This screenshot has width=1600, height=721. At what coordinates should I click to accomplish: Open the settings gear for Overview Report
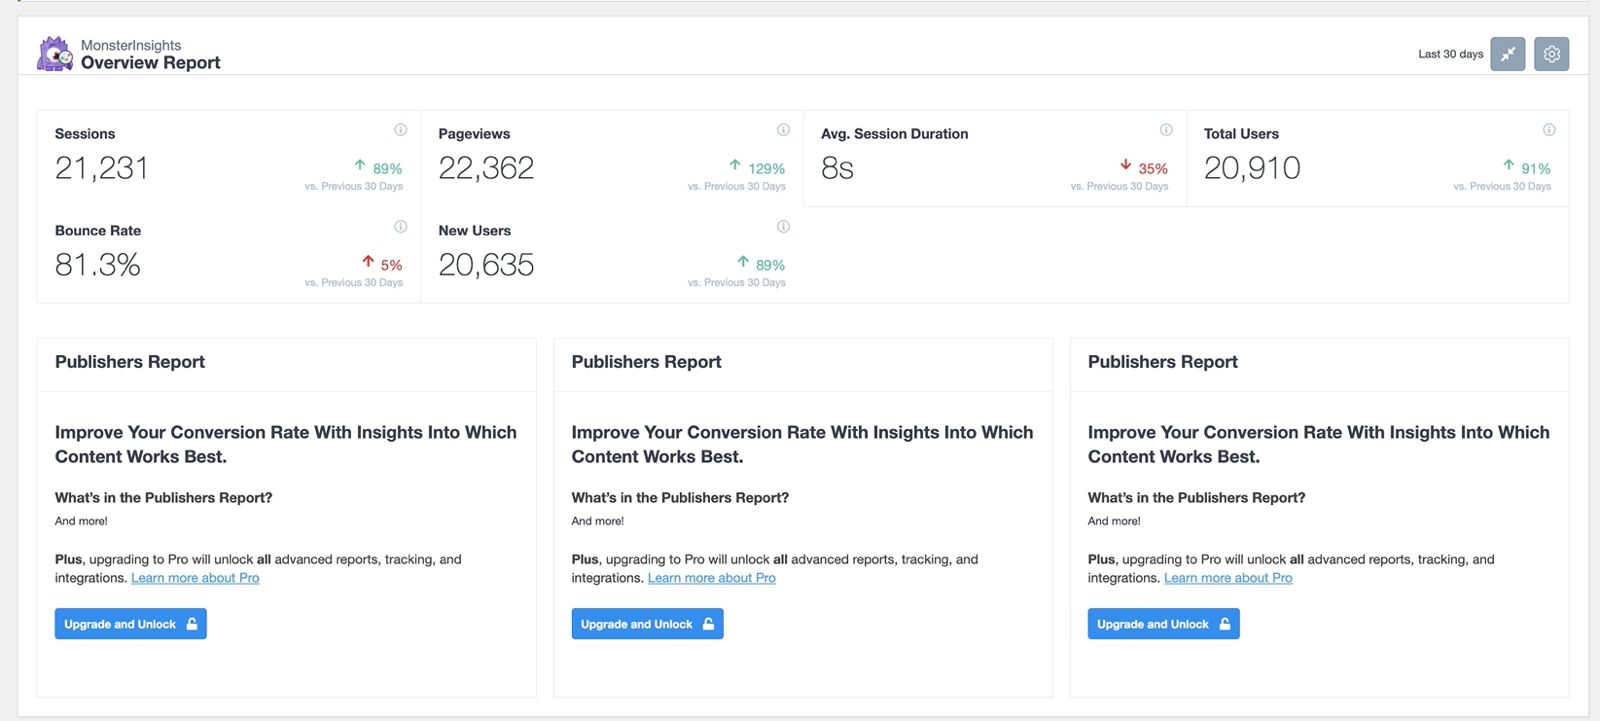click(x=1551, y=54)
